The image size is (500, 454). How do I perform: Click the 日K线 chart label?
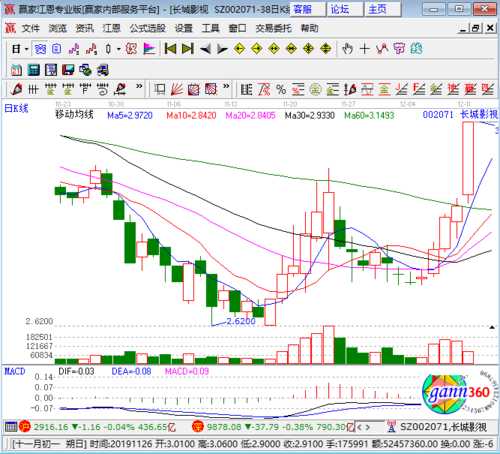[x=16, y=108]
